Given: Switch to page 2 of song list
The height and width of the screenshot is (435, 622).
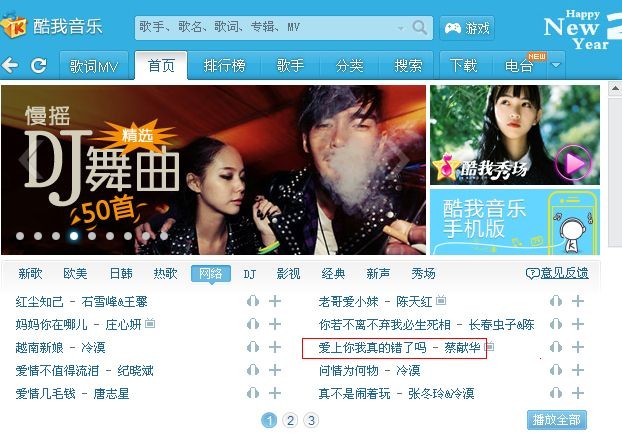Looking at the screenshot, I should click(290, 420).
